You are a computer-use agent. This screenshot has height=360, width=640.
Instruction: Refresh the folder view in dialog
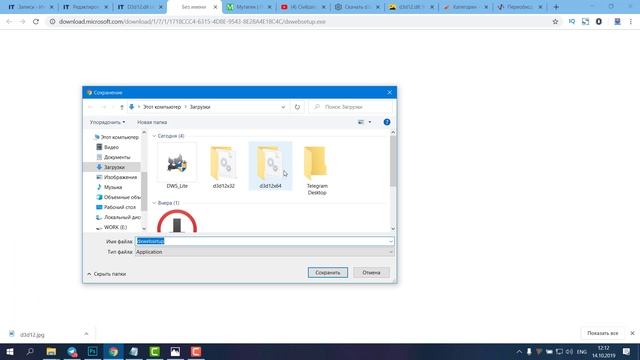pyautogui.click(x=297, y=107)
